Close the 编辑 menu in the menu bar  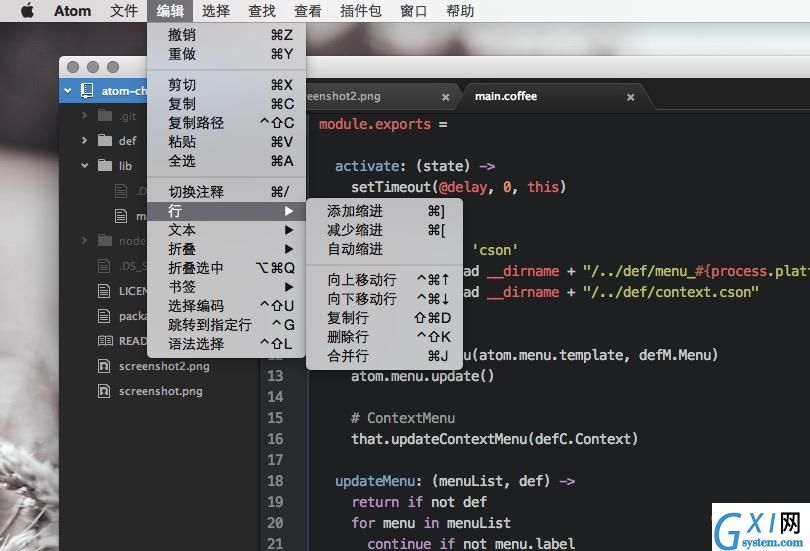tap(169, 11)
